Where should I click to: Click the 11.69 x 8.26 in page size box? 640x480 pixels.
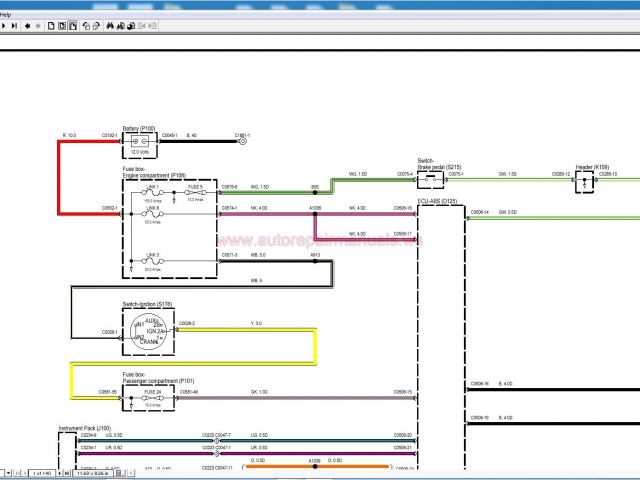point(92,472)
